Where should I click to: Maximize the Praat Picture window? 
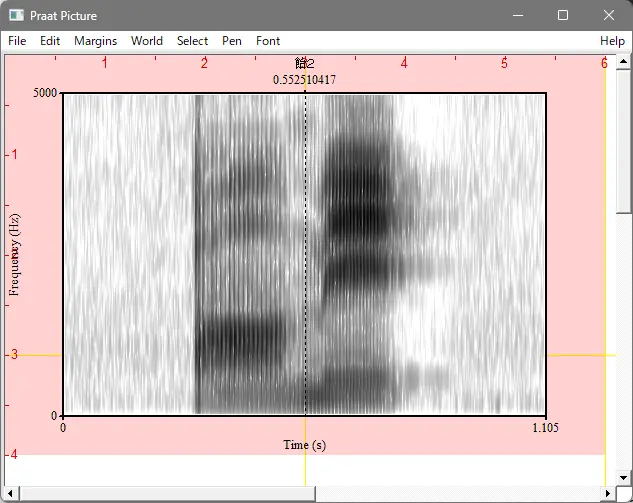pyautogui.click(x=563, y=16)
